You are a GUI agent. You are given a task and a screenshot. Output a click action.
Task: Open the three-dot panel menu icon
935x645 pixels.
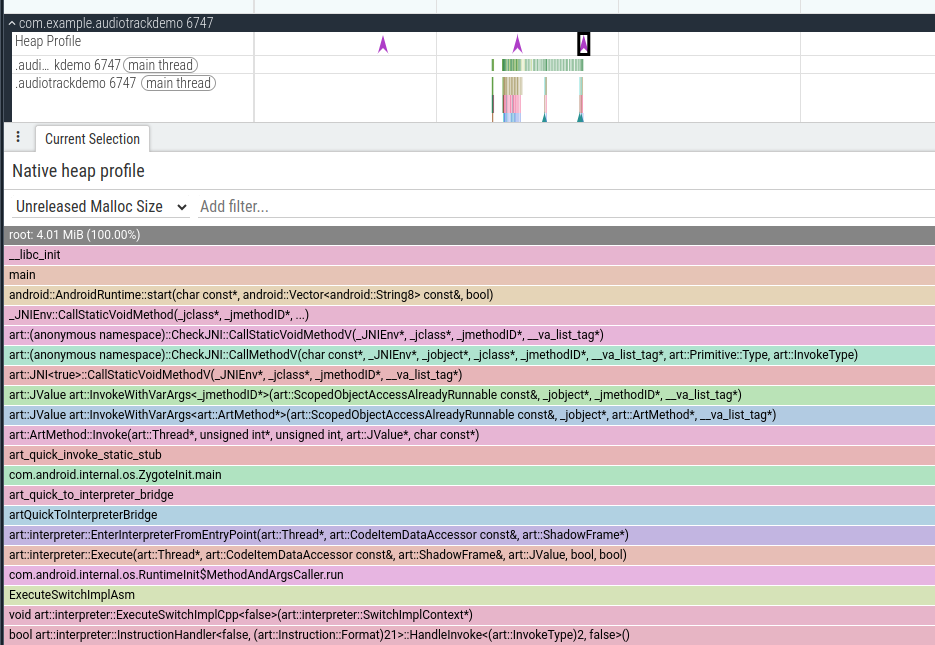click(x=18, y=137)
